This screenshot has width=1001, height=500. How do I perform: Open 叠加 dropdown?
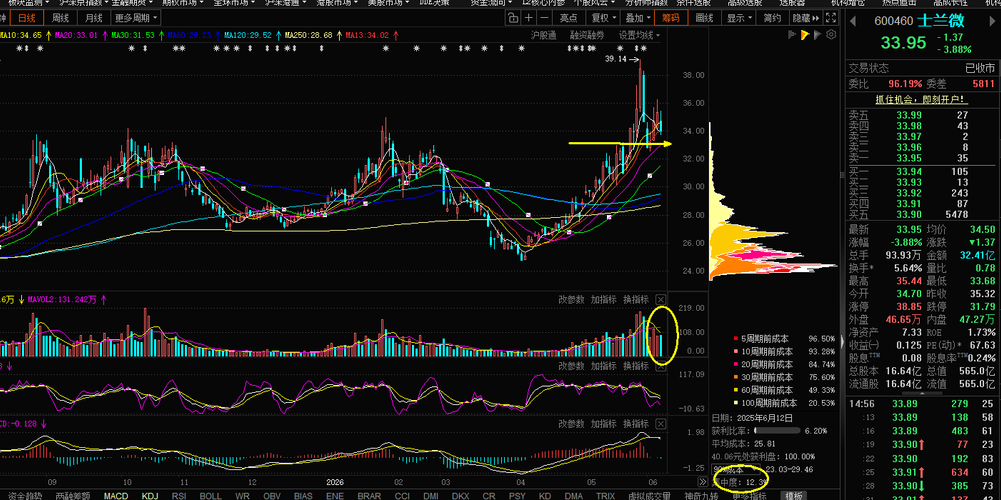(x=637, y=18)
